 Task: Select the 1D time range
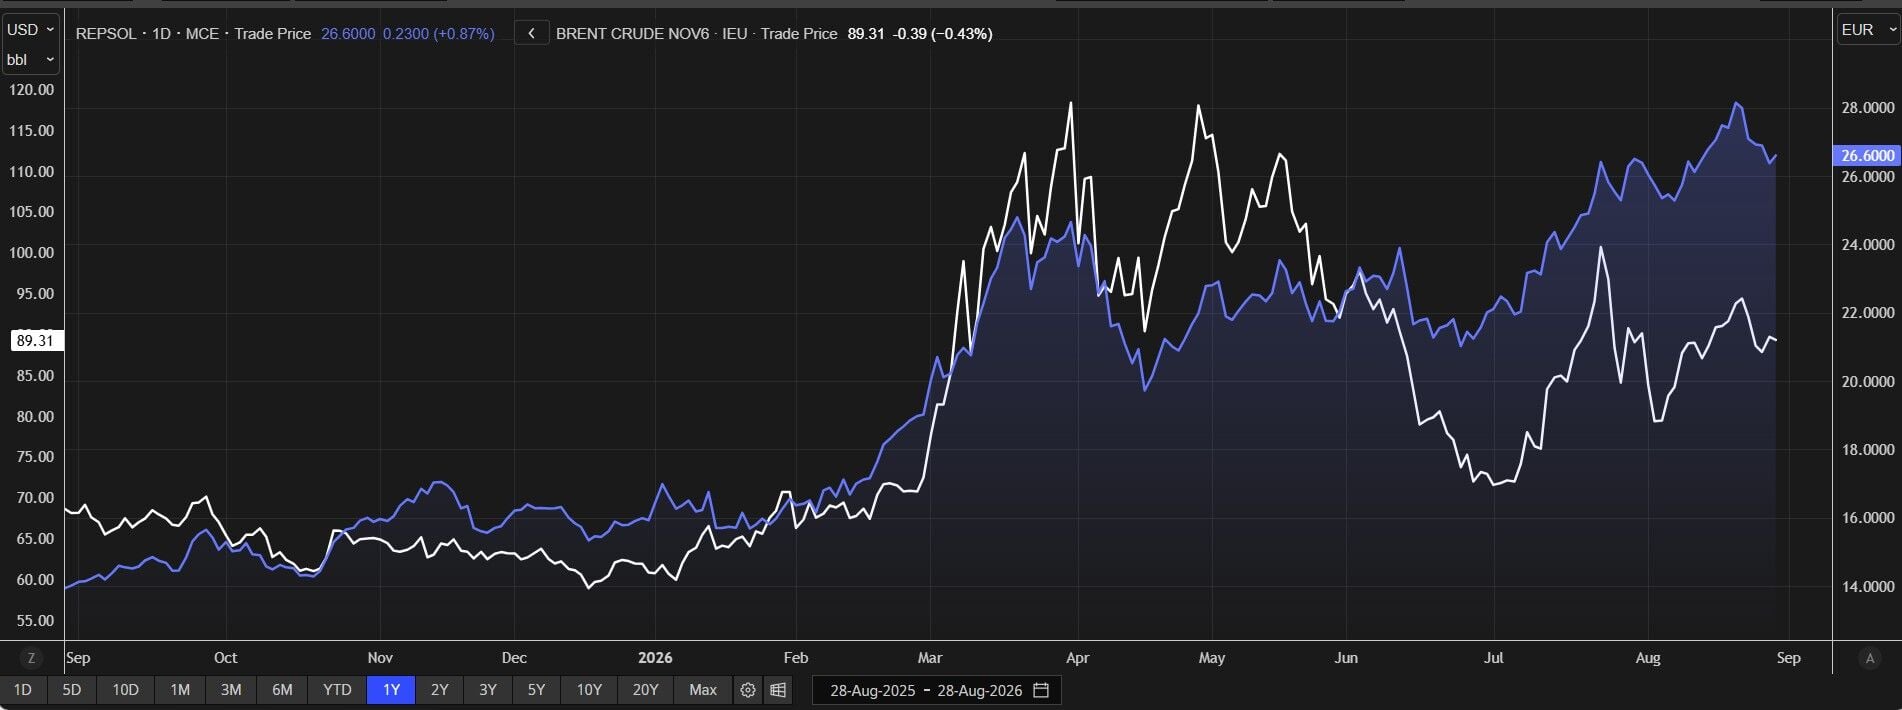(22, 690)
